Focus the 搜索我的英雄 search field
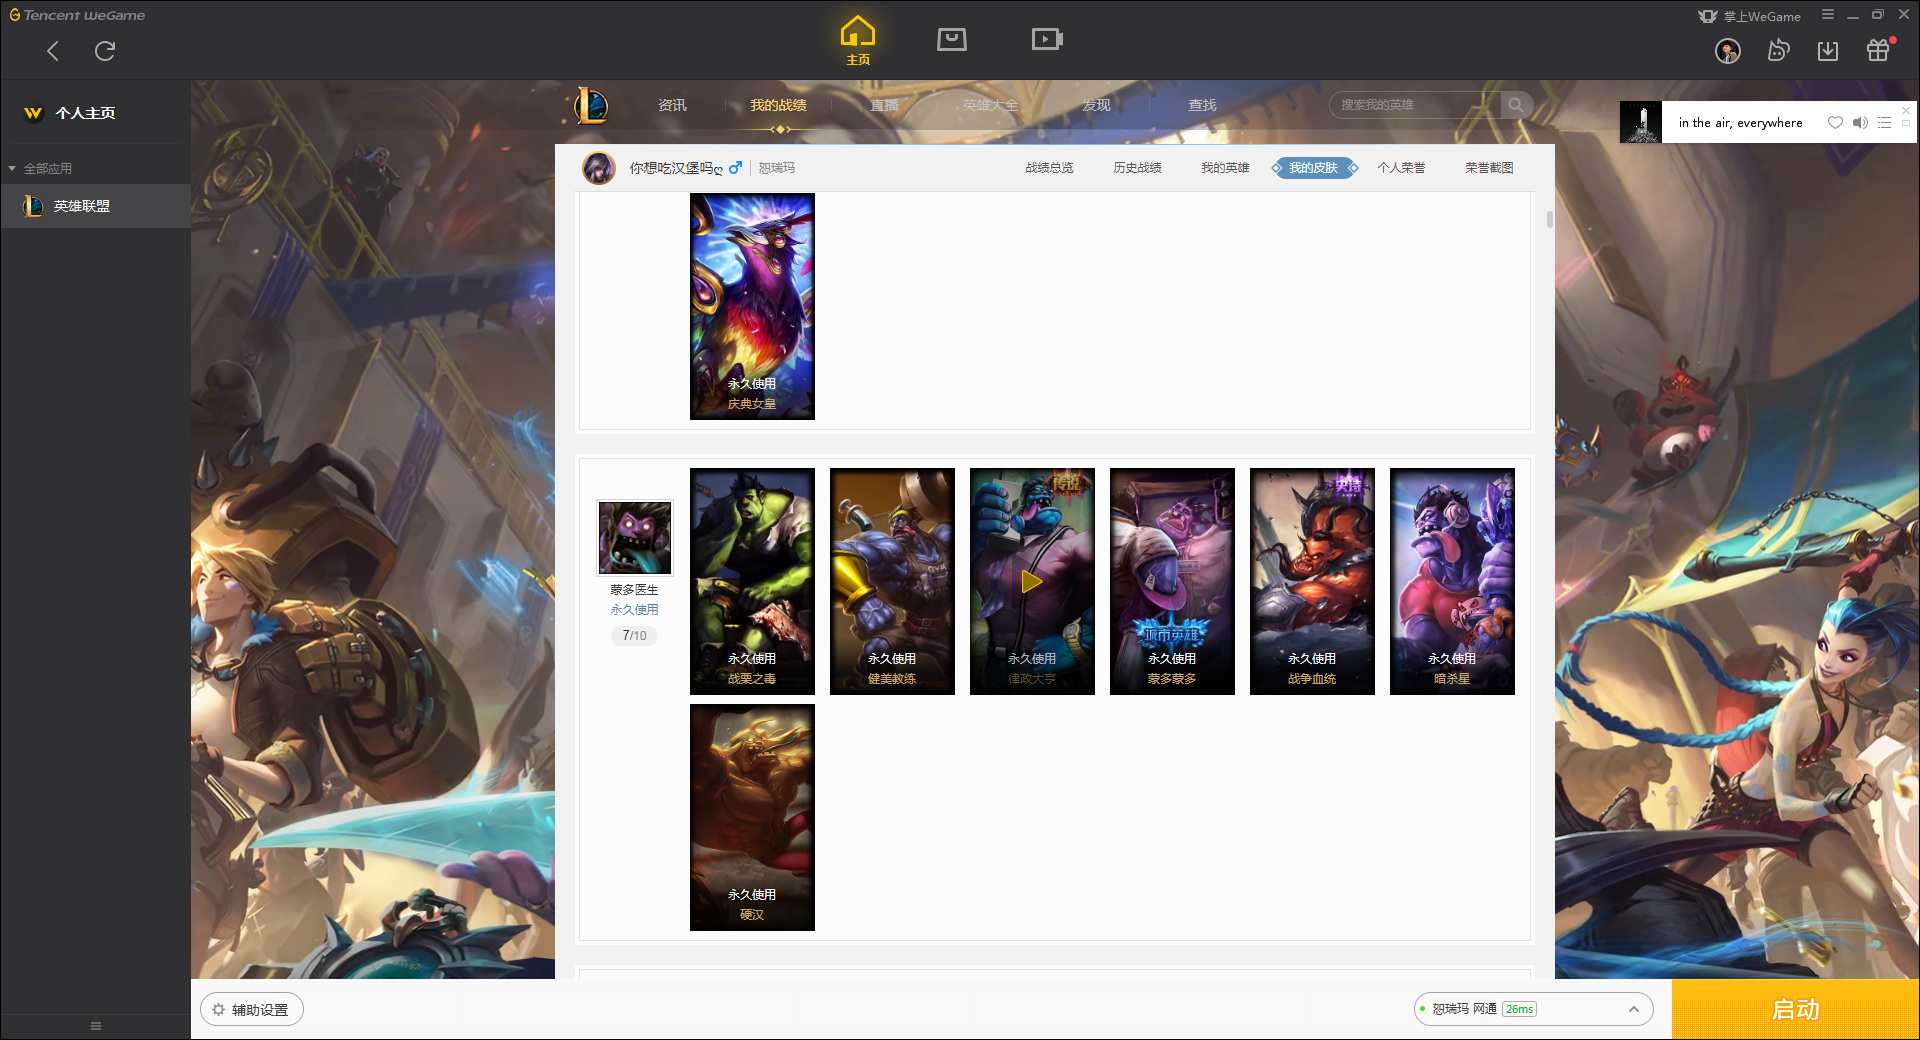1920x1040 pixels. (1416, 105)
